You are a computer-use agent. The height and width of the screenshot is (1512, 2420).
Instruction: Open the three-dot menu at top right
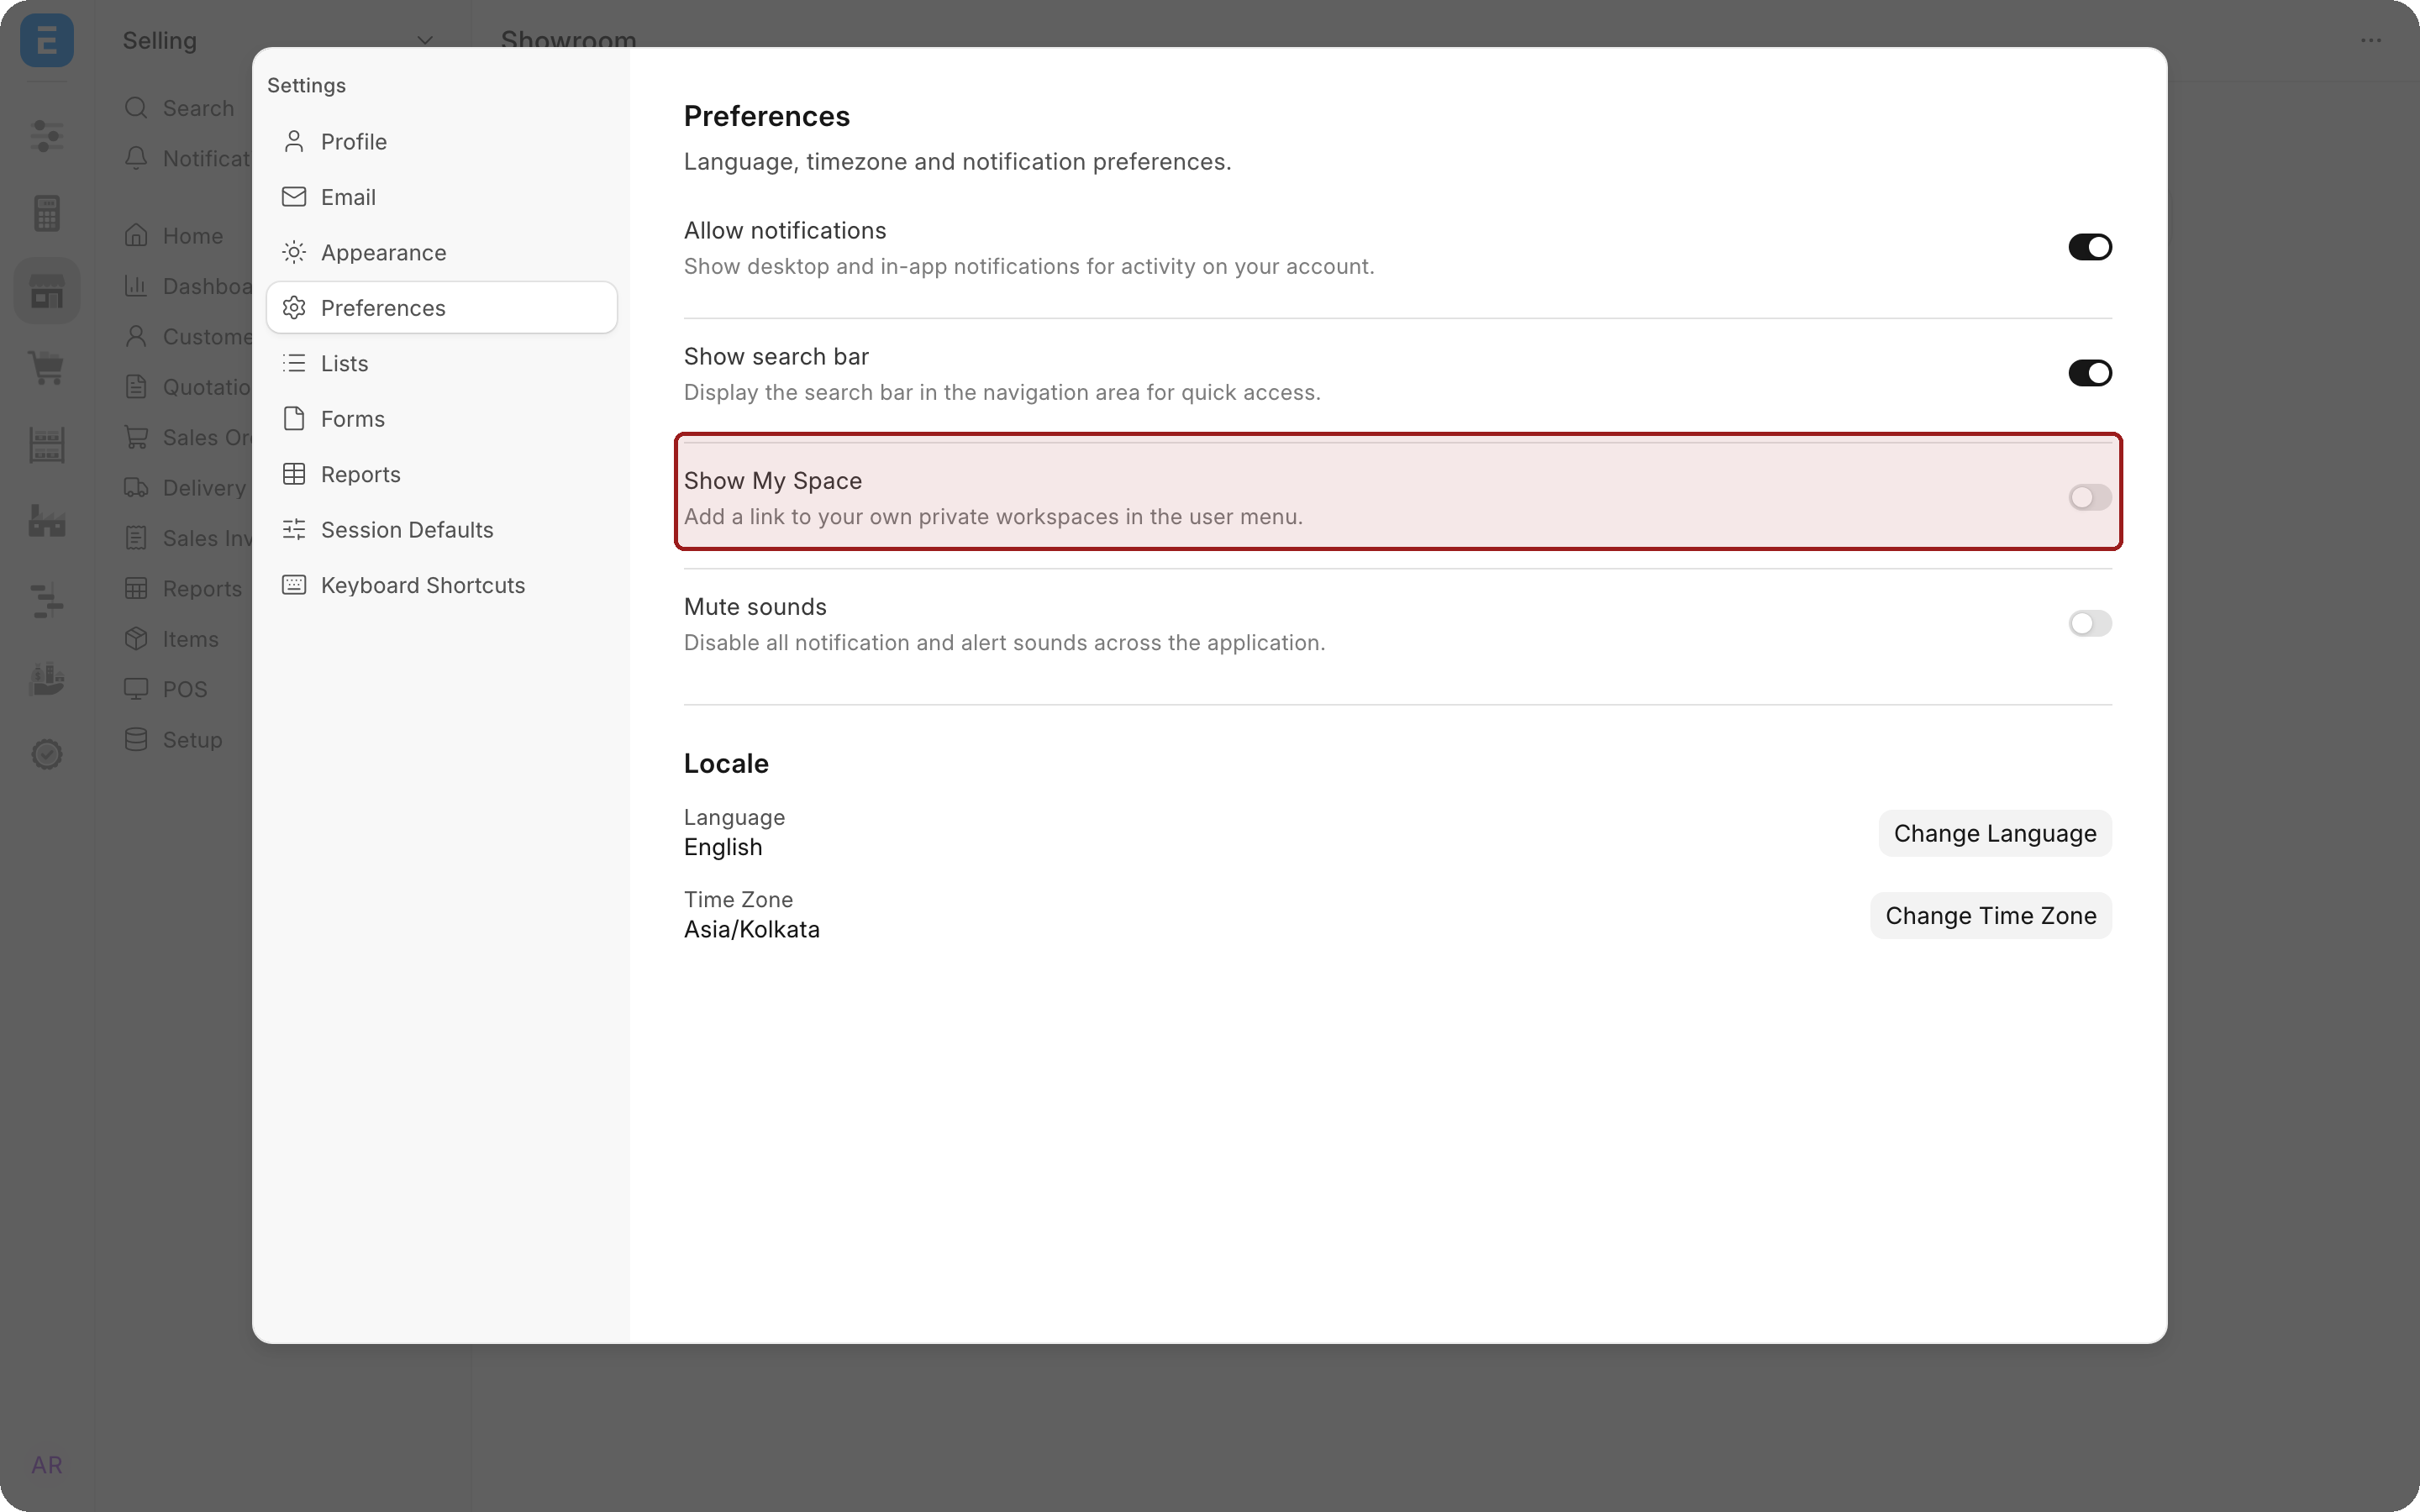[2370, 40]
